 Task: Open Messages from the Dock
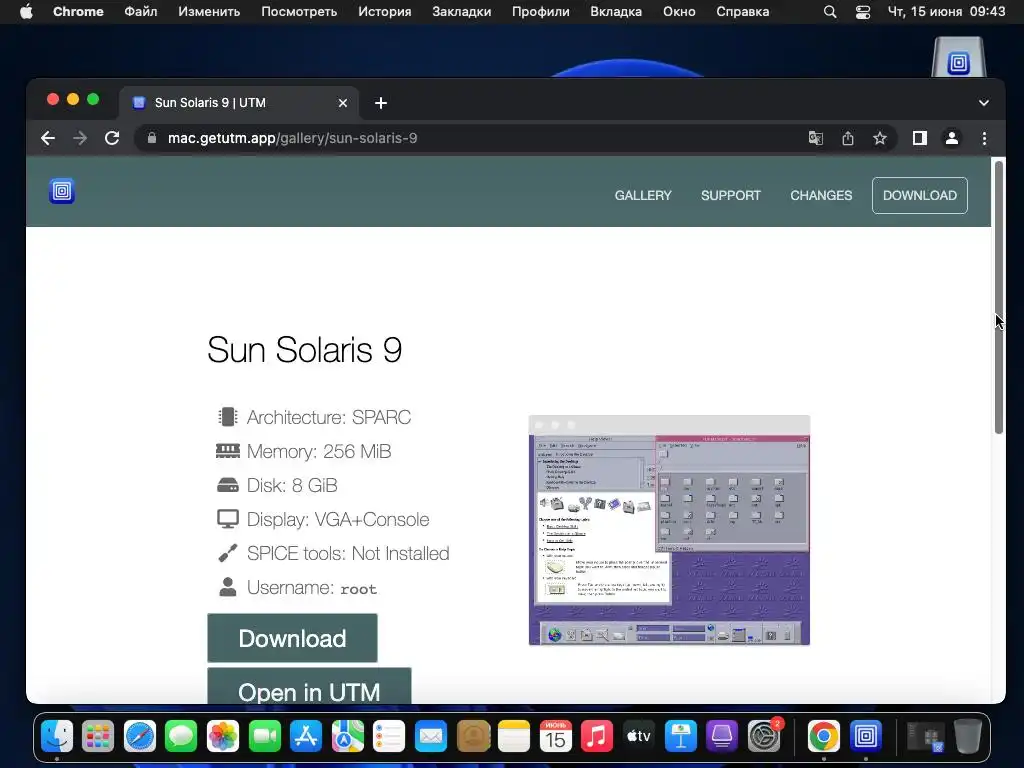tap(181, 737)
